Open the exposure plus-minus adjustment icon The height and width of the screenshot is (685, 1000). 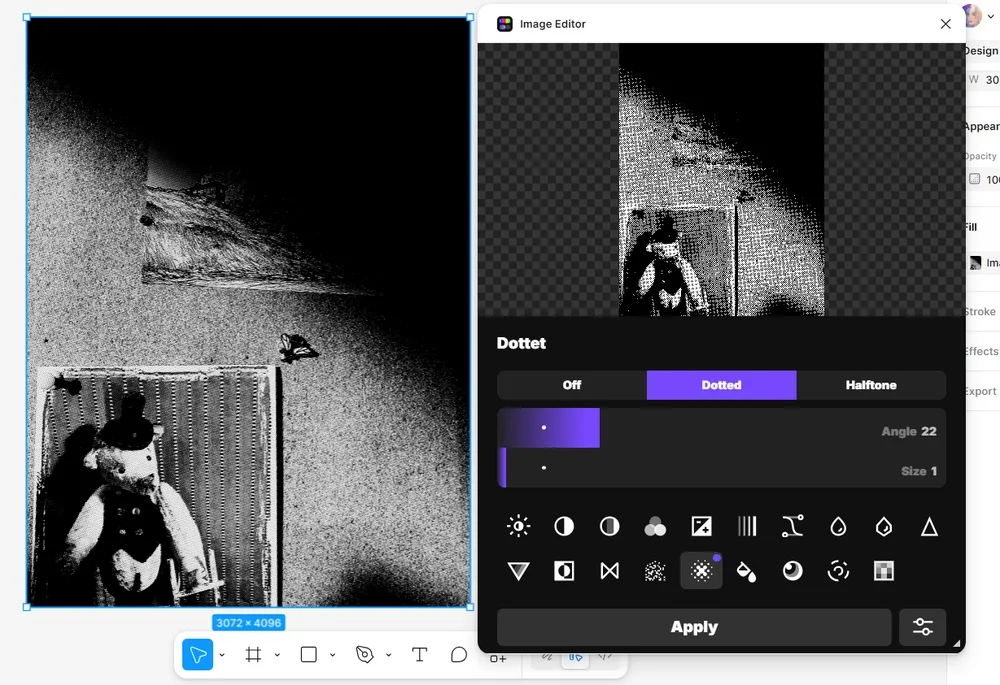[x=701, y=526]
